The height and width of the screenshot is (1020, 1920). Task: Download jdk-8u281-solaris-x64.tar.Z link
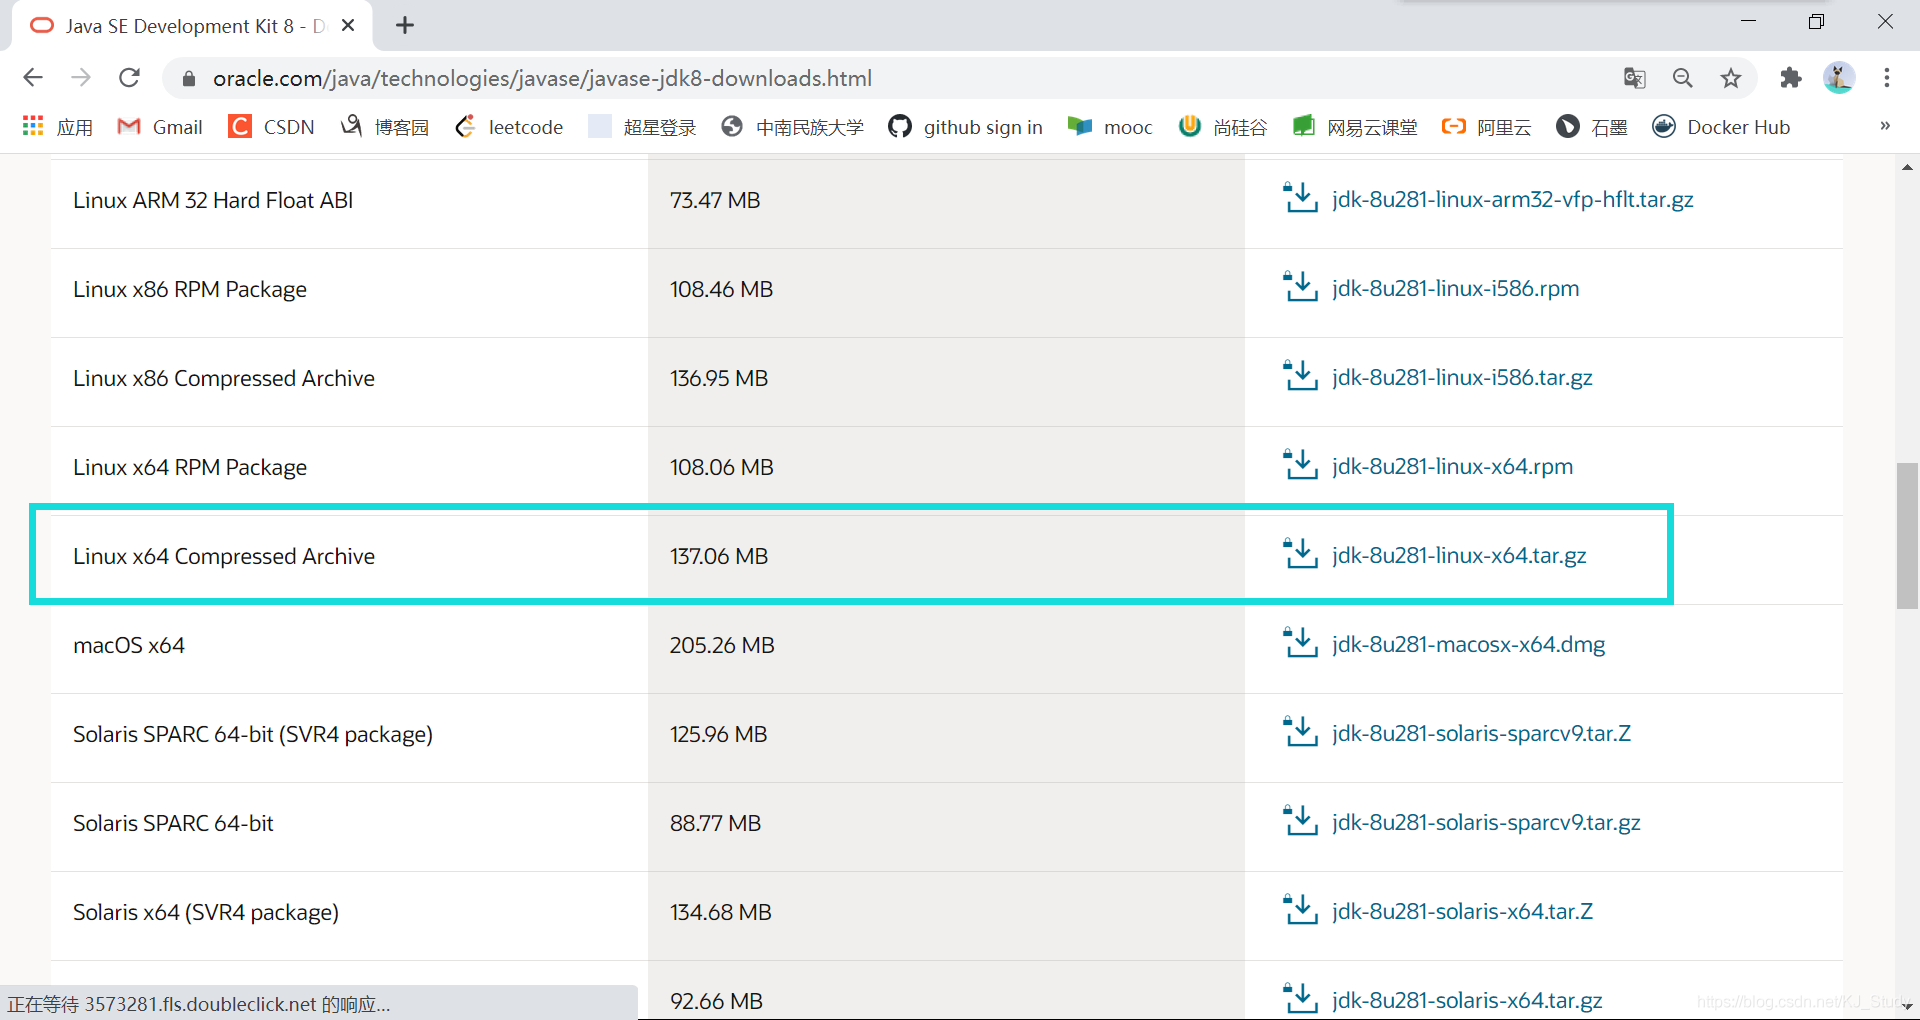[x=1463, y=911]
